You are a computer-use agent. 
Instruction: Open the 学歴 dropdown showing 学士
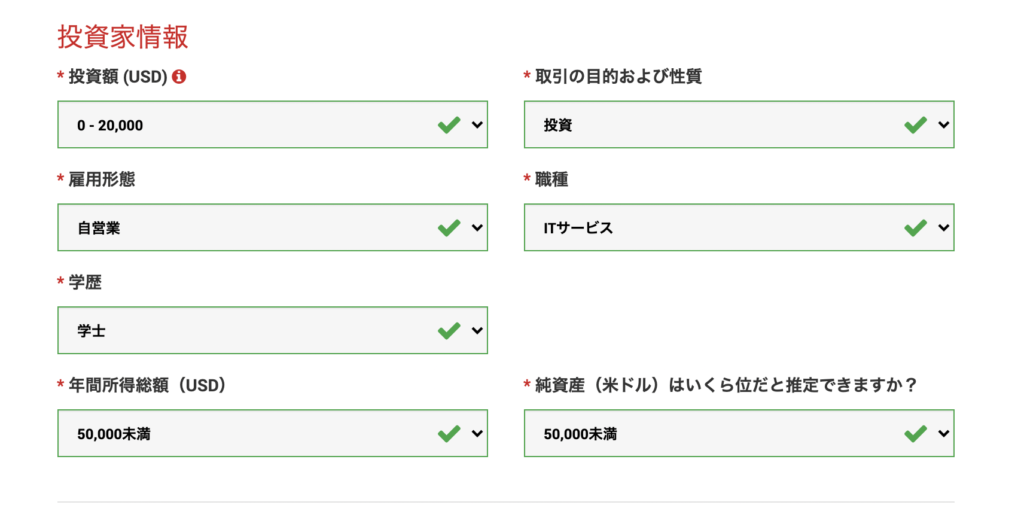pos(250,330)
